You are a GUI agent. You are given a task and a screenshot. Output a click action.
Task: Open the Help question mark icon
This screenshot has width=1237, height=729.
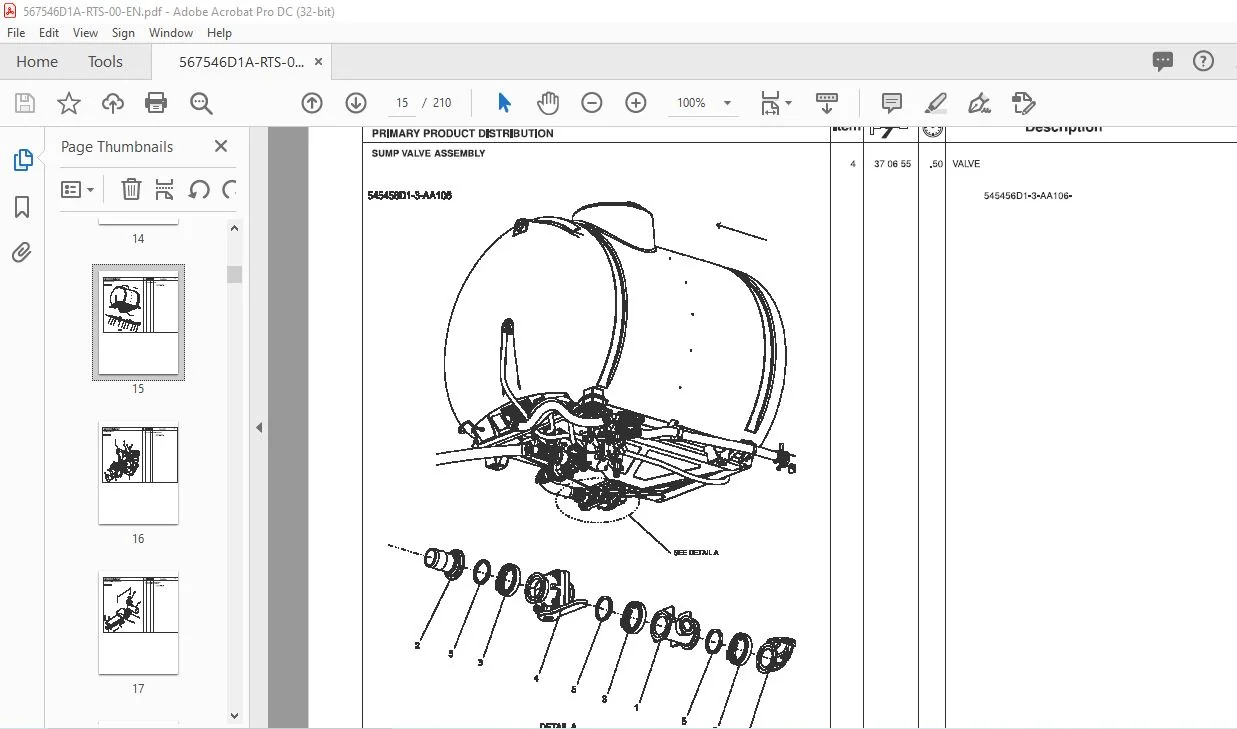[x=1204, y=61]
